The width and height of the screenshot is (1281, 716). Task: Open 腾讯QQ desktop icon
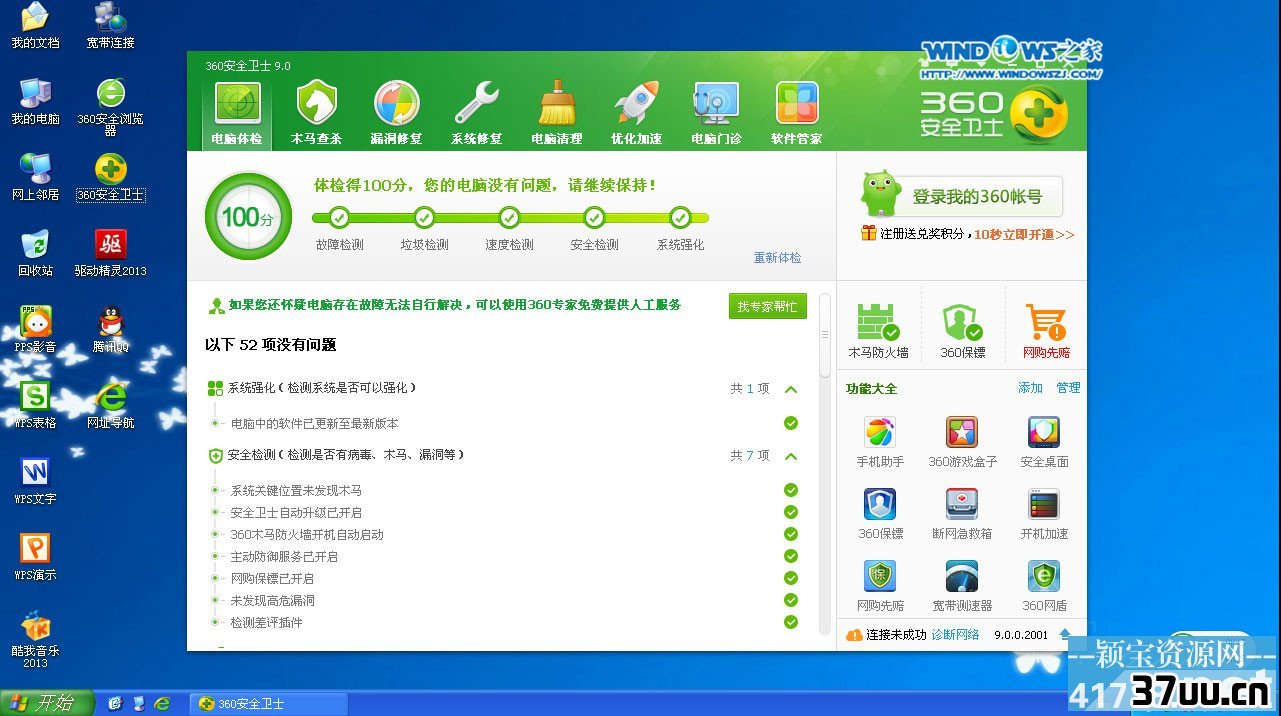click(110, 329)
